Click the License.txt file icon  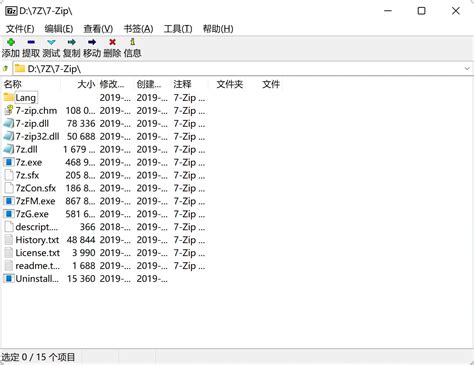coord(9,253)
